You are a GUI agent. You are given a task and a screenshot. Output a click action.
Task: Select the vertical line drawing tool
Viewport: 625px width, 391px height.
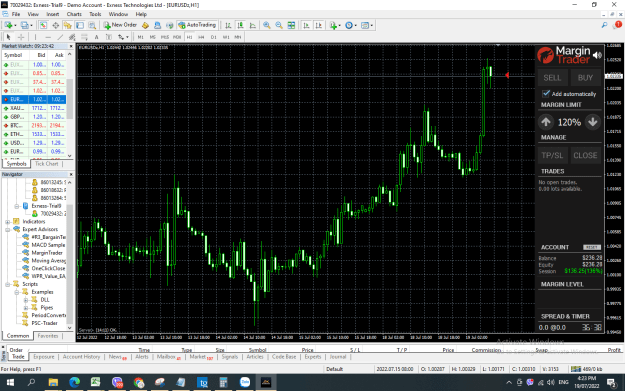tap(35, 37)
